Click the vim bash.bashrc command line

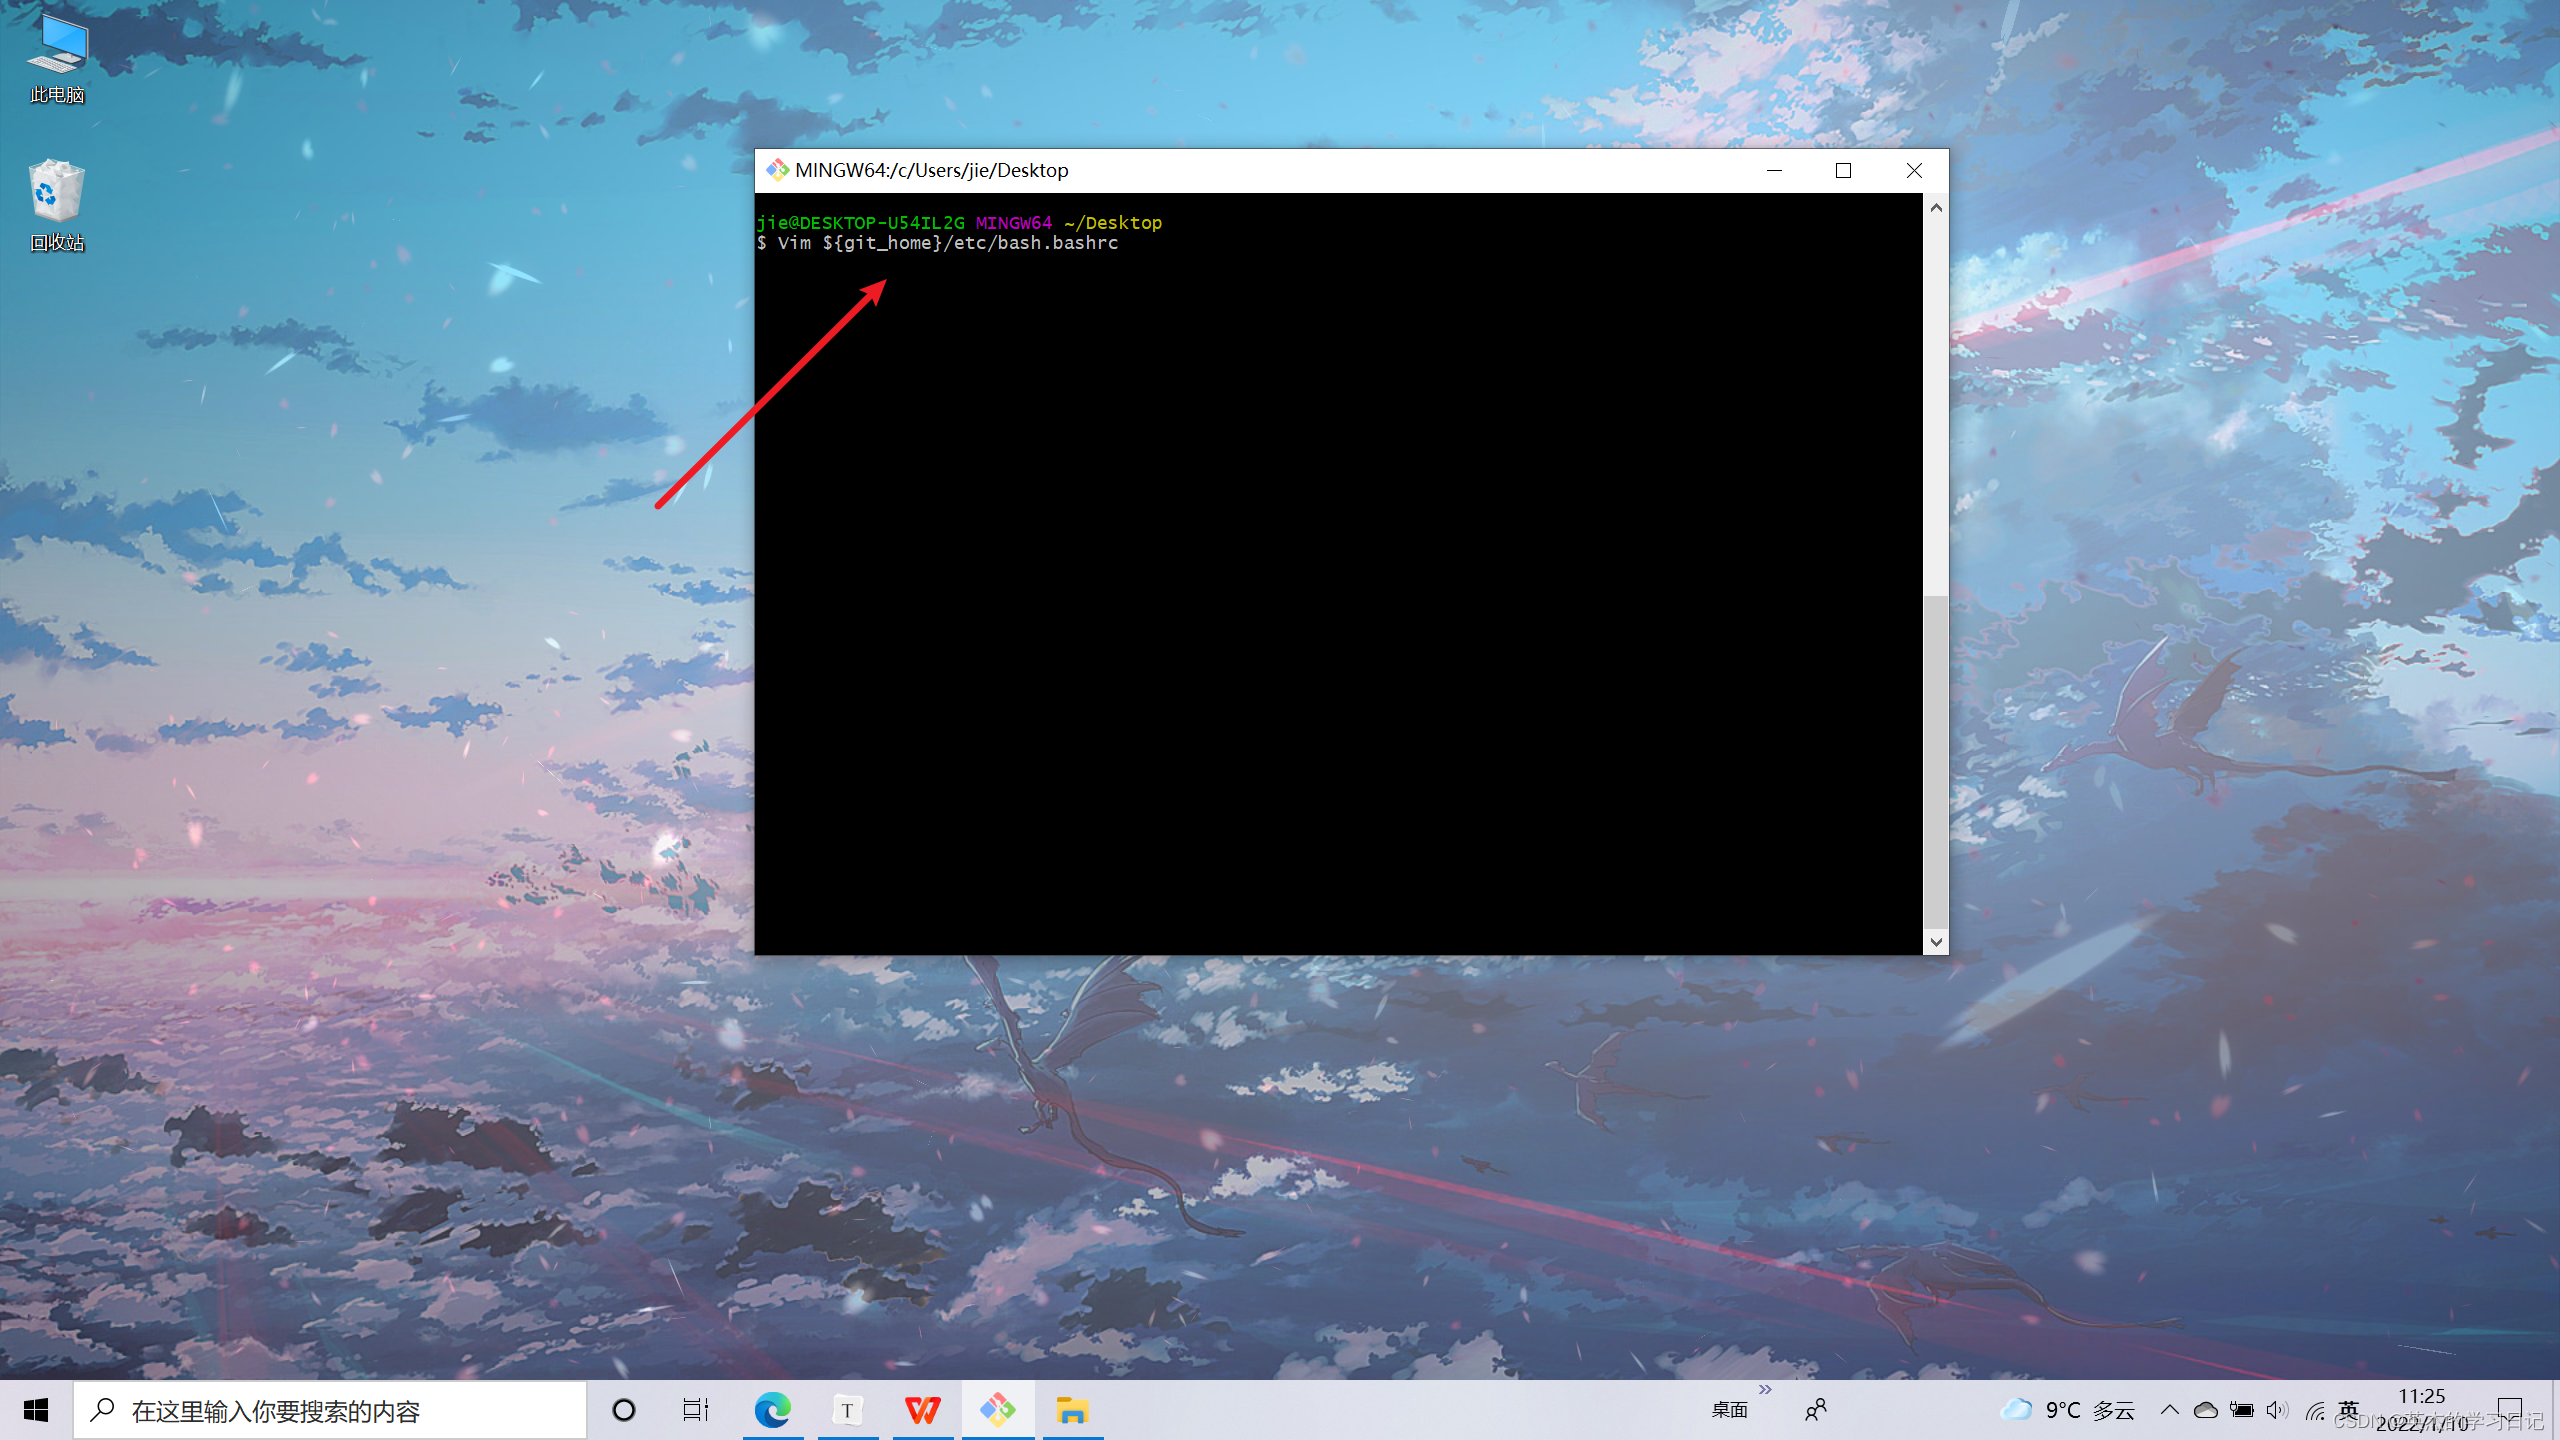(937, 243)
